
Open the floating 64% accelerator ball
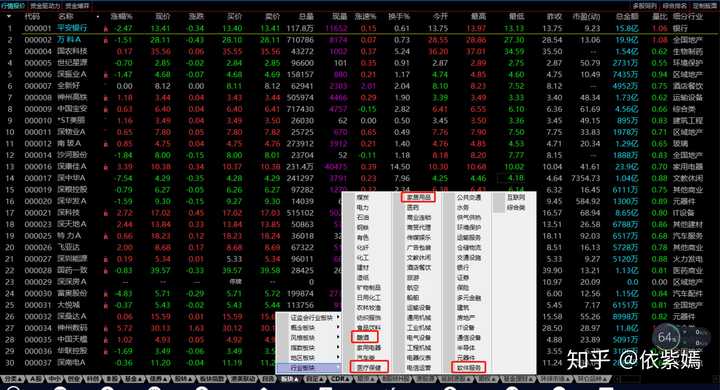667,338
